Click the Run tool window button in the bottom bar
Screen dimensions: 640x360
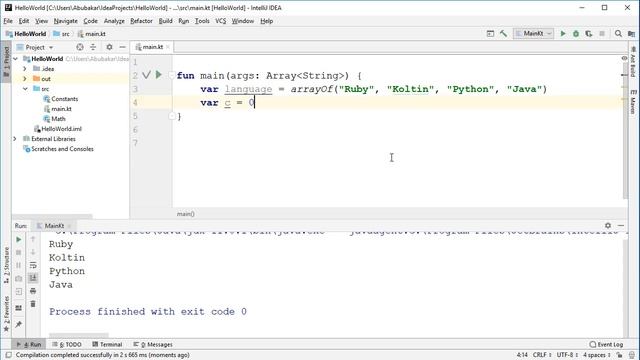29,344
